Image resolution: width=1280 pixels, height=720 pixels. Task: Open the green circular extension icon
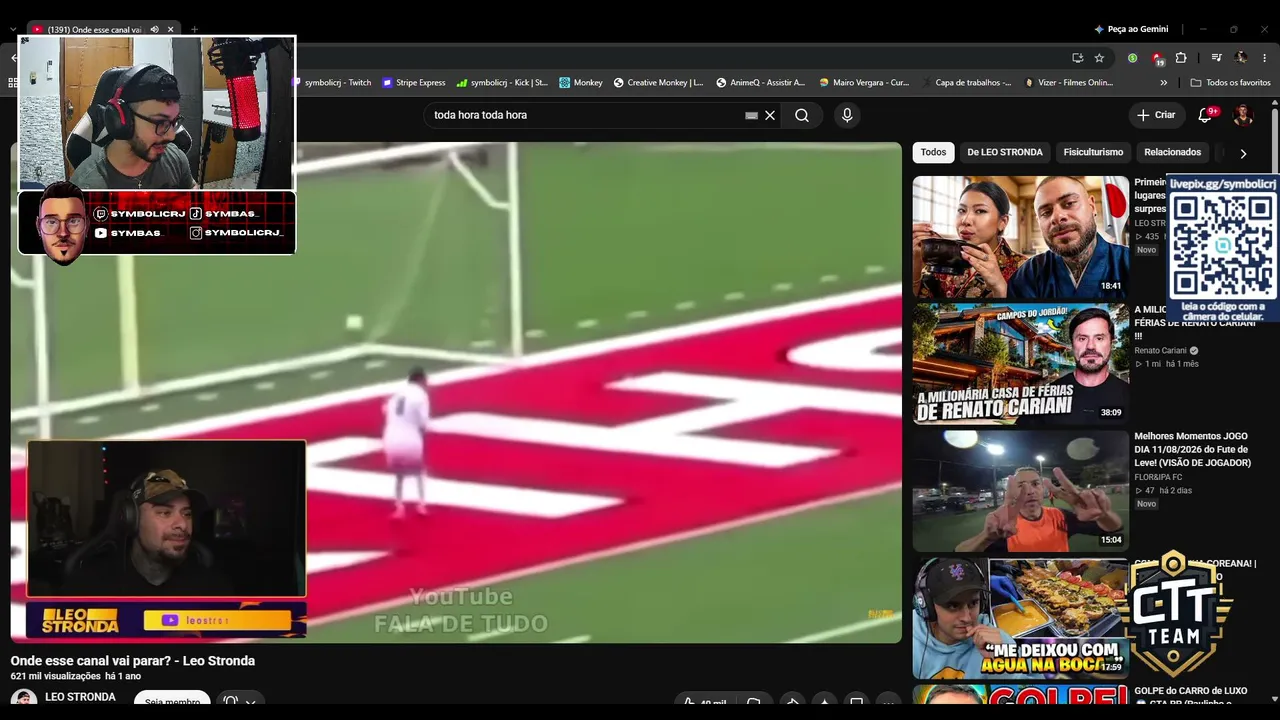click(1132, 58)
